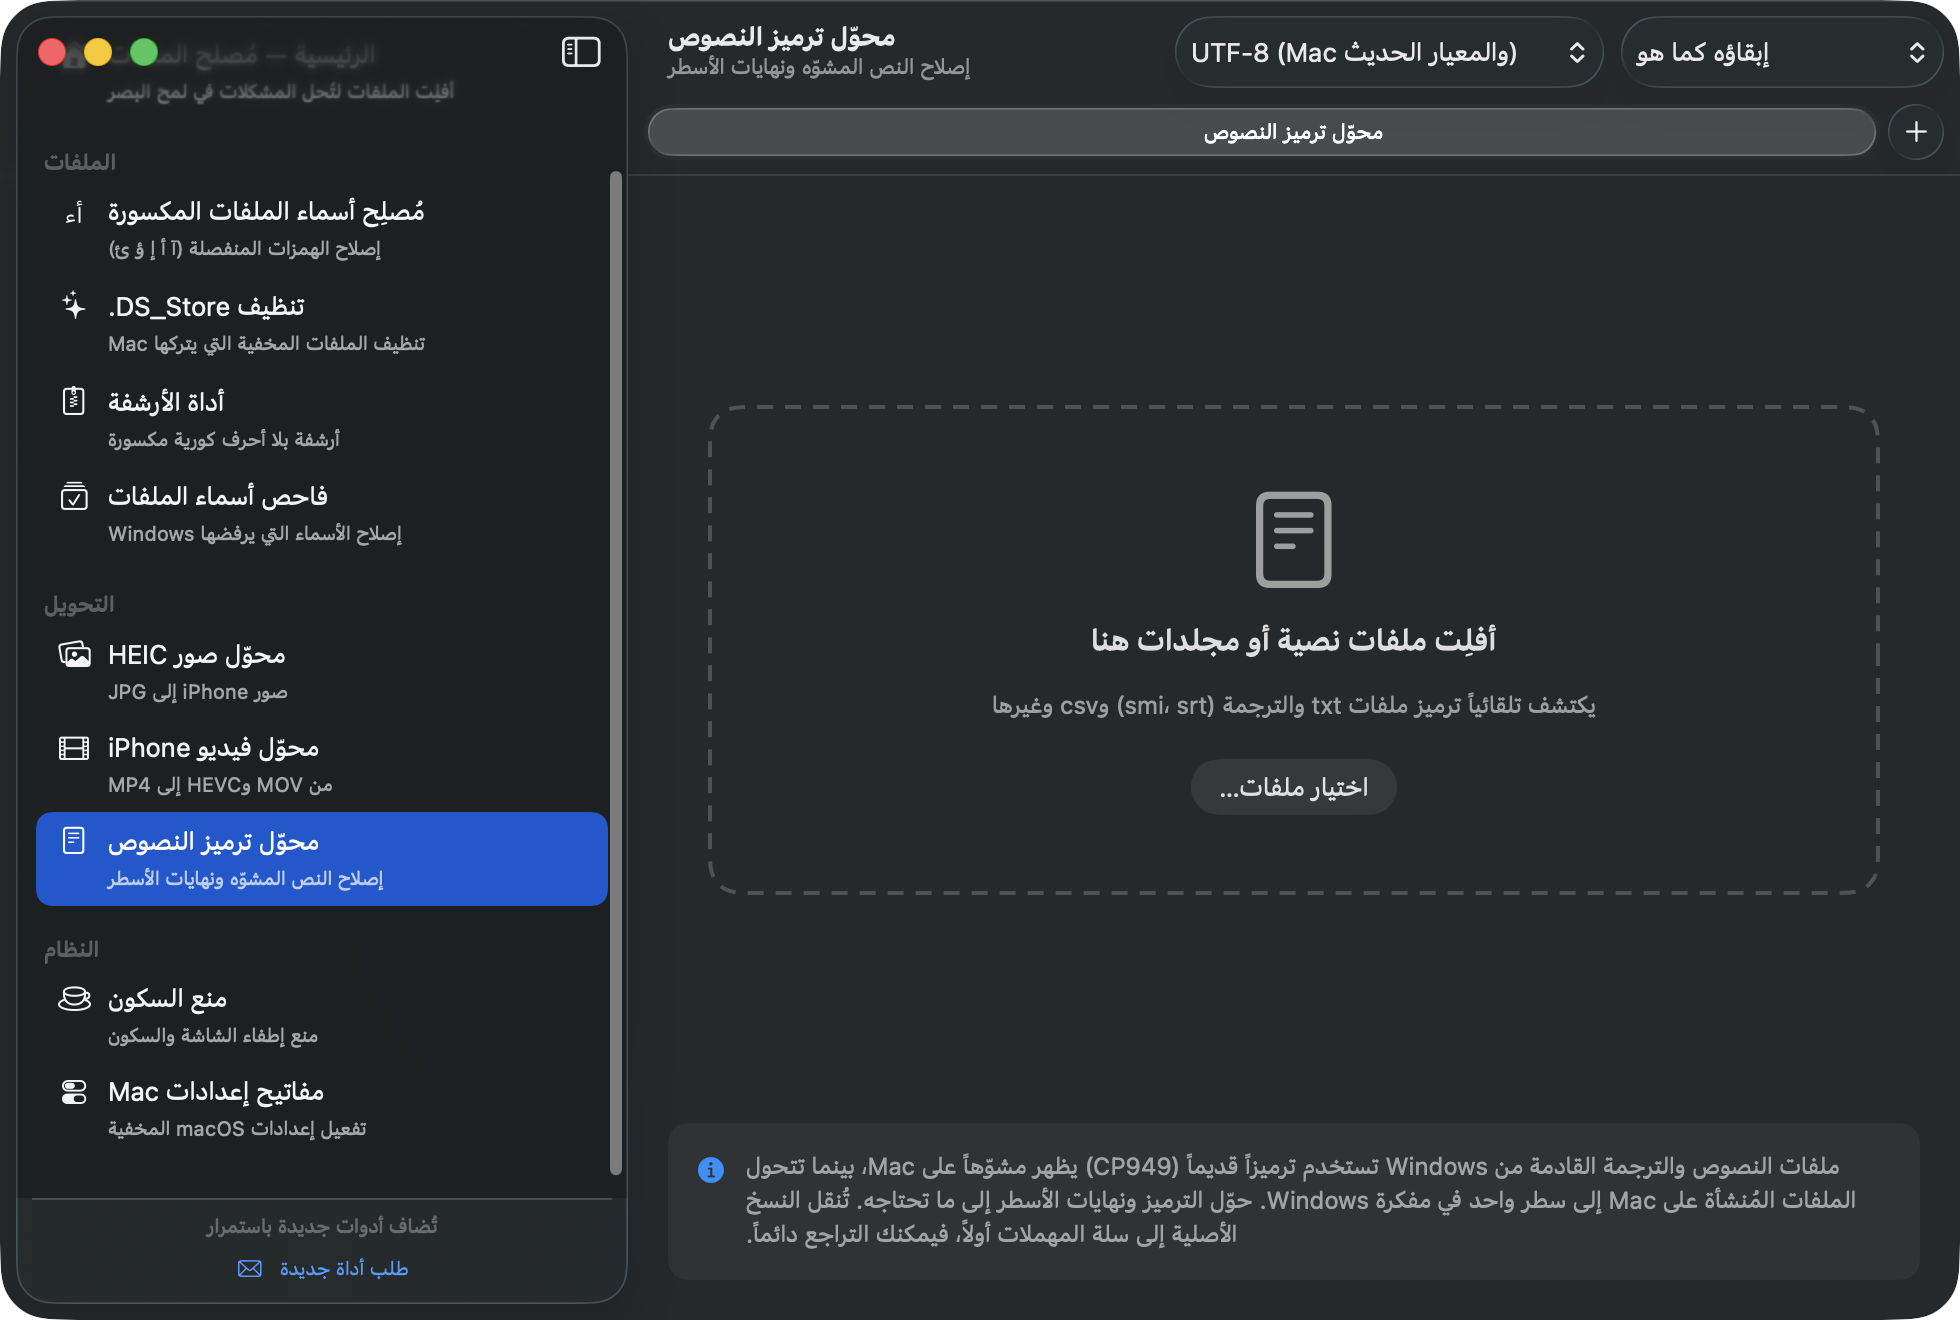The width and height of the screenshot is (1960, 1320).
Task: Open the UTF-8 encoding dropdown
Action: point(1389,52)
